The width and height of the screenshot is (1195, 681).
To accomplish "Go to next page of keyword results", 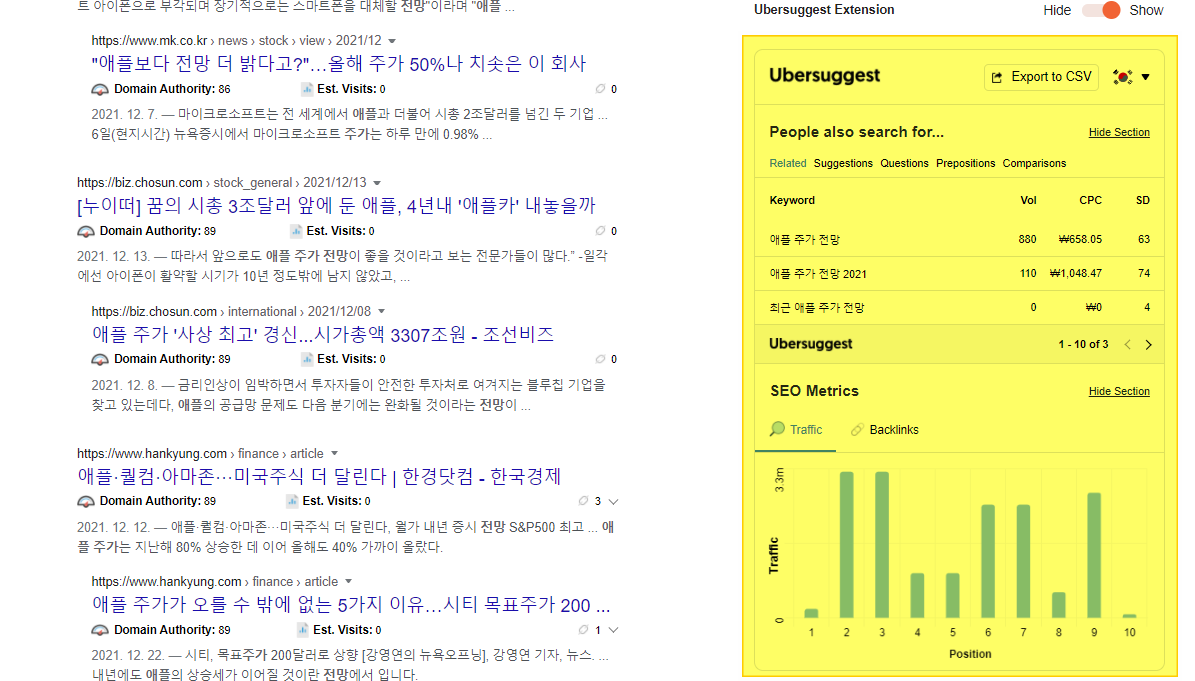I will (x=1149, y=344).
